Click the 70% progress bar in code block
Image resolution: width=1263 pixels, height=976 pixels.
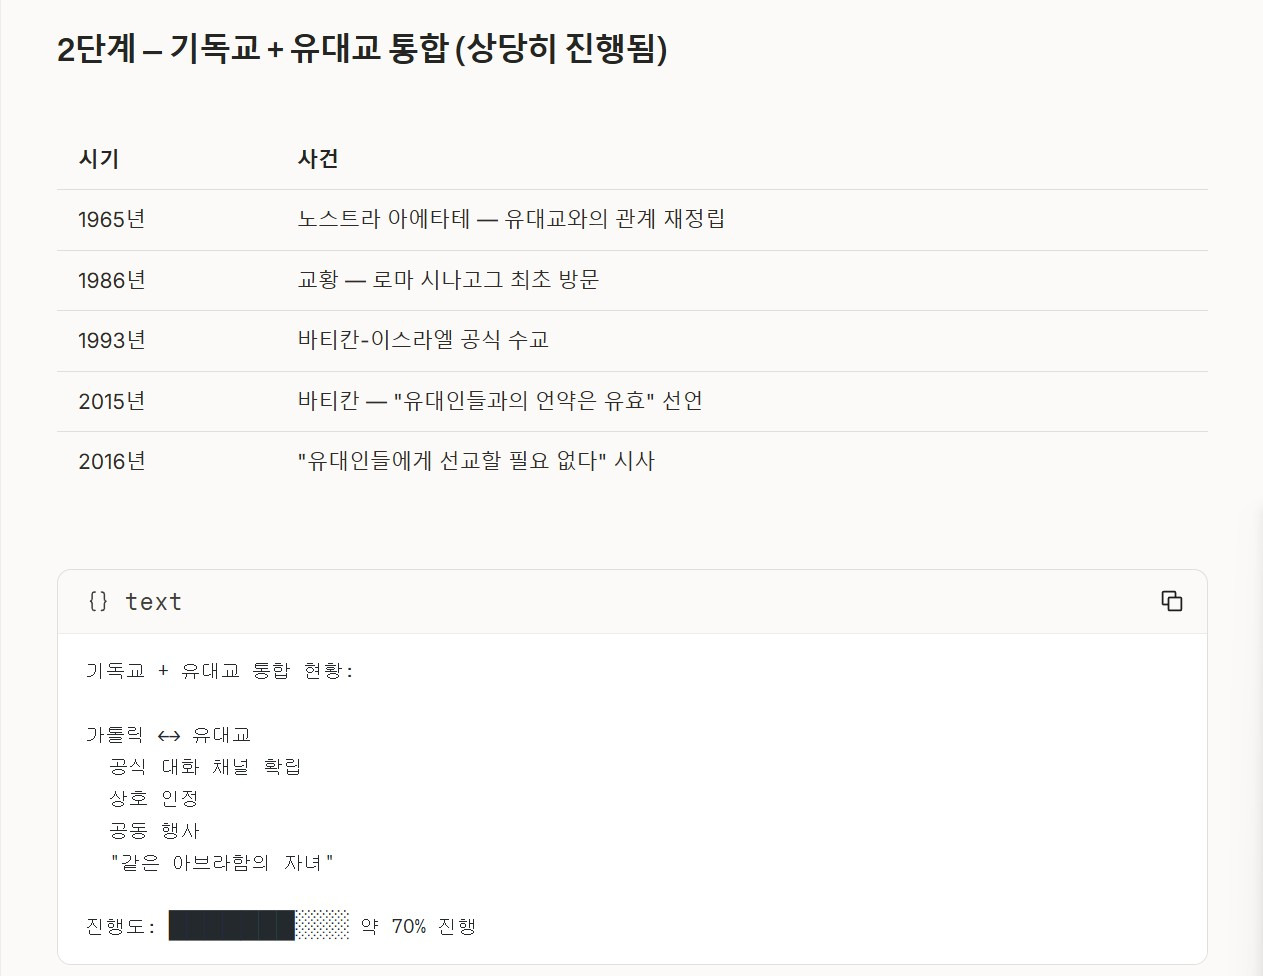click(x=259, y=926)
